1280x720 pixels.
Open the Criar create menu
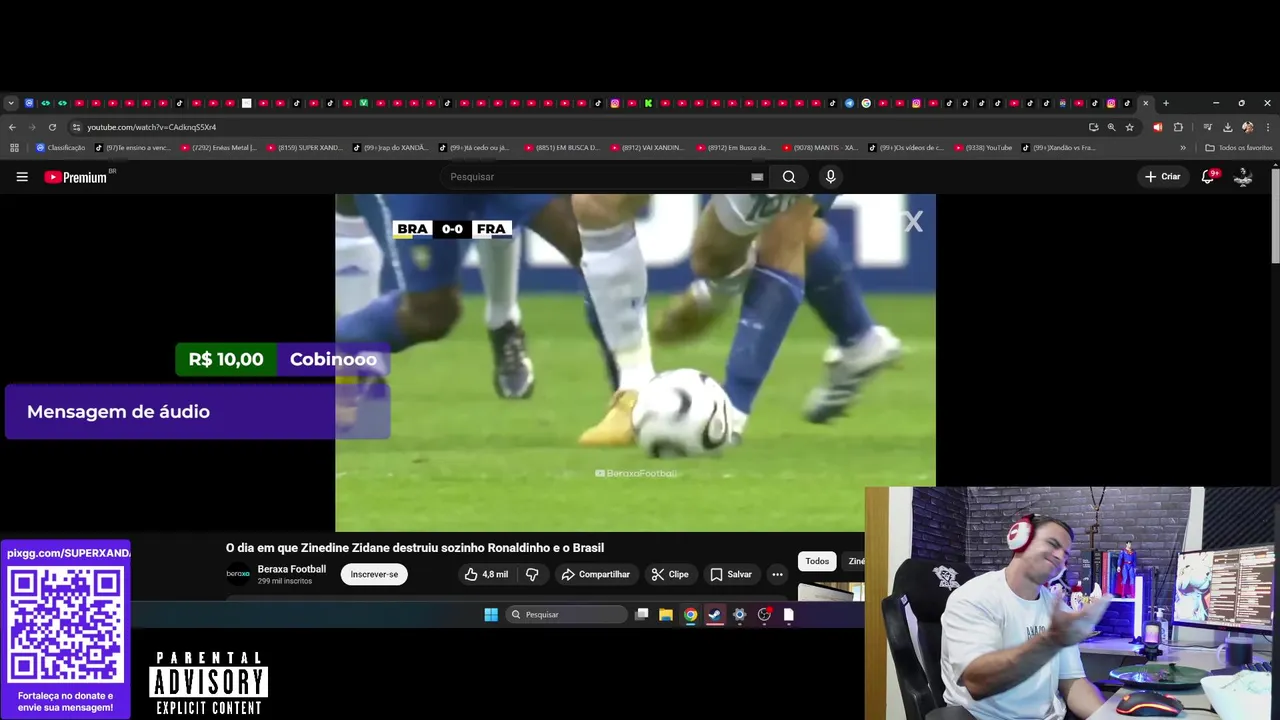click(x=1163, y=177)
